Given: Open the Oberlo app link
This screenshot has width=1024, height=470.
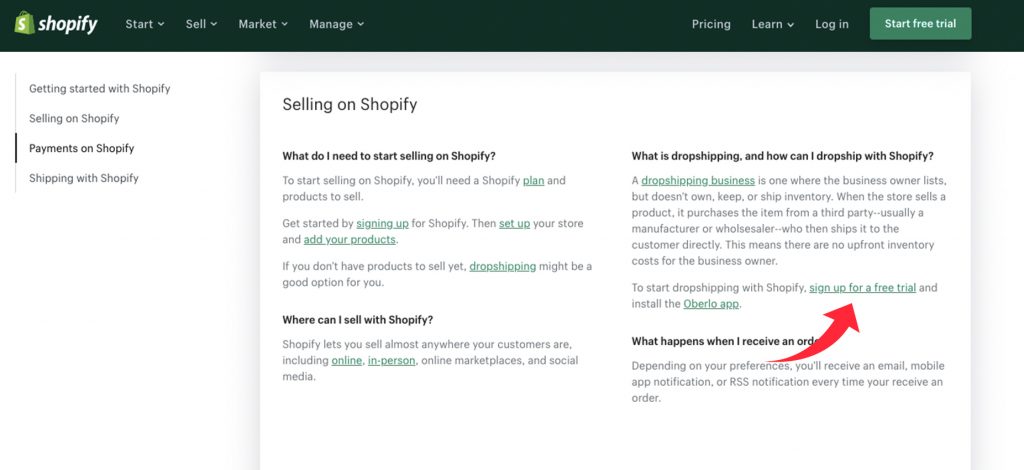Looking at the screenshot, I should tap(711, 304).
